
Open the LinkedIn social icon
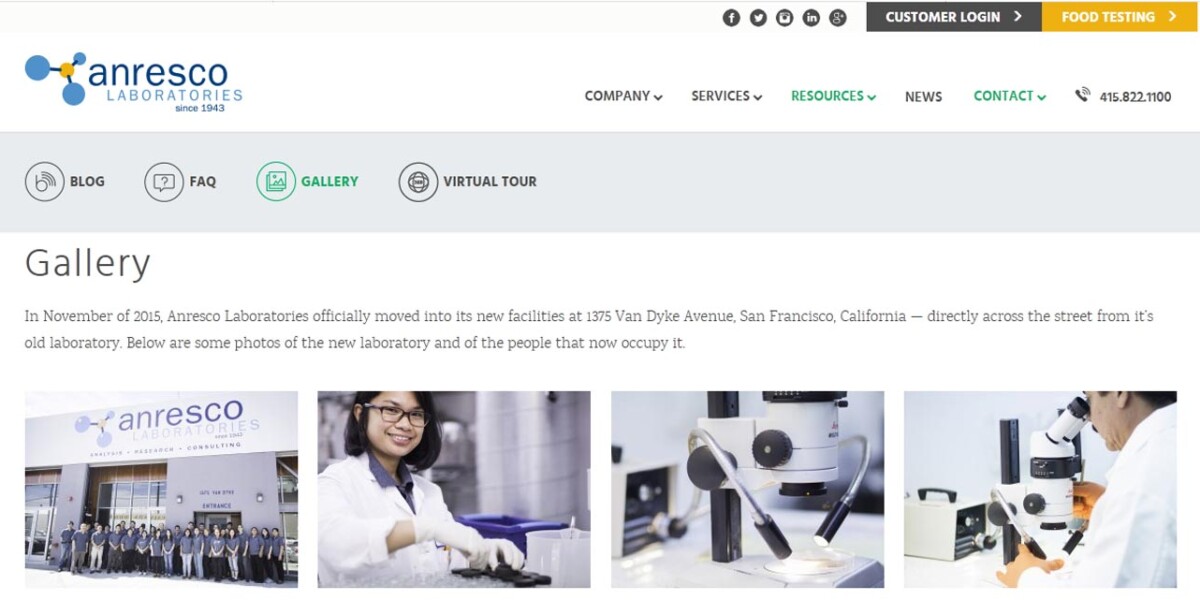click(811, 17)
